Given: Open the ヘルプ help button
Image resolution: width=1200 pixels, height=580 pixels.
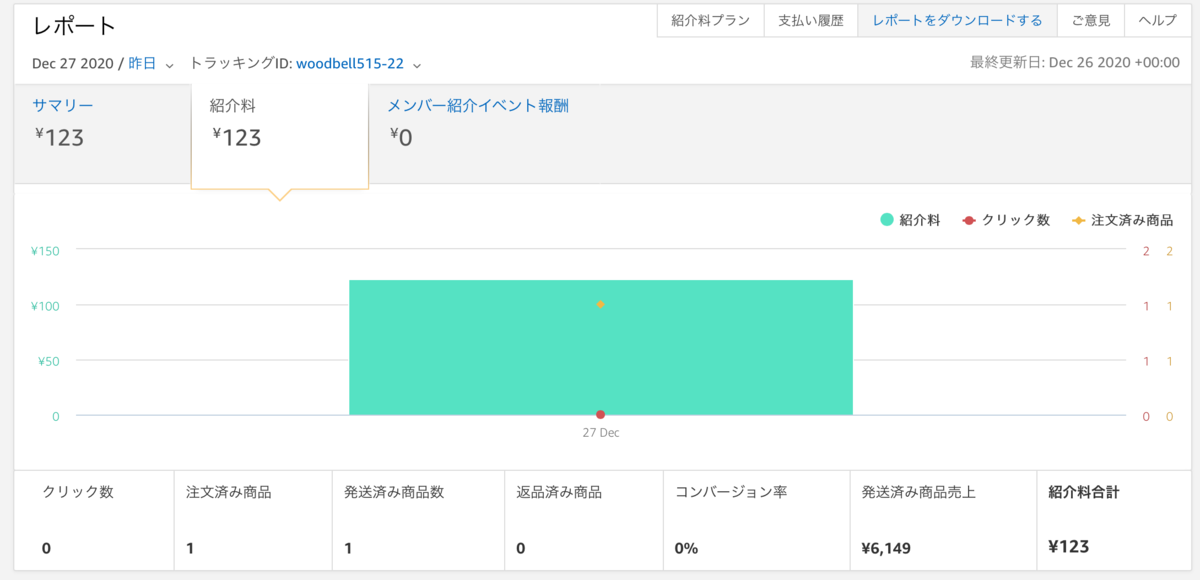Looking at the screenshot, I should point(1157,20).
